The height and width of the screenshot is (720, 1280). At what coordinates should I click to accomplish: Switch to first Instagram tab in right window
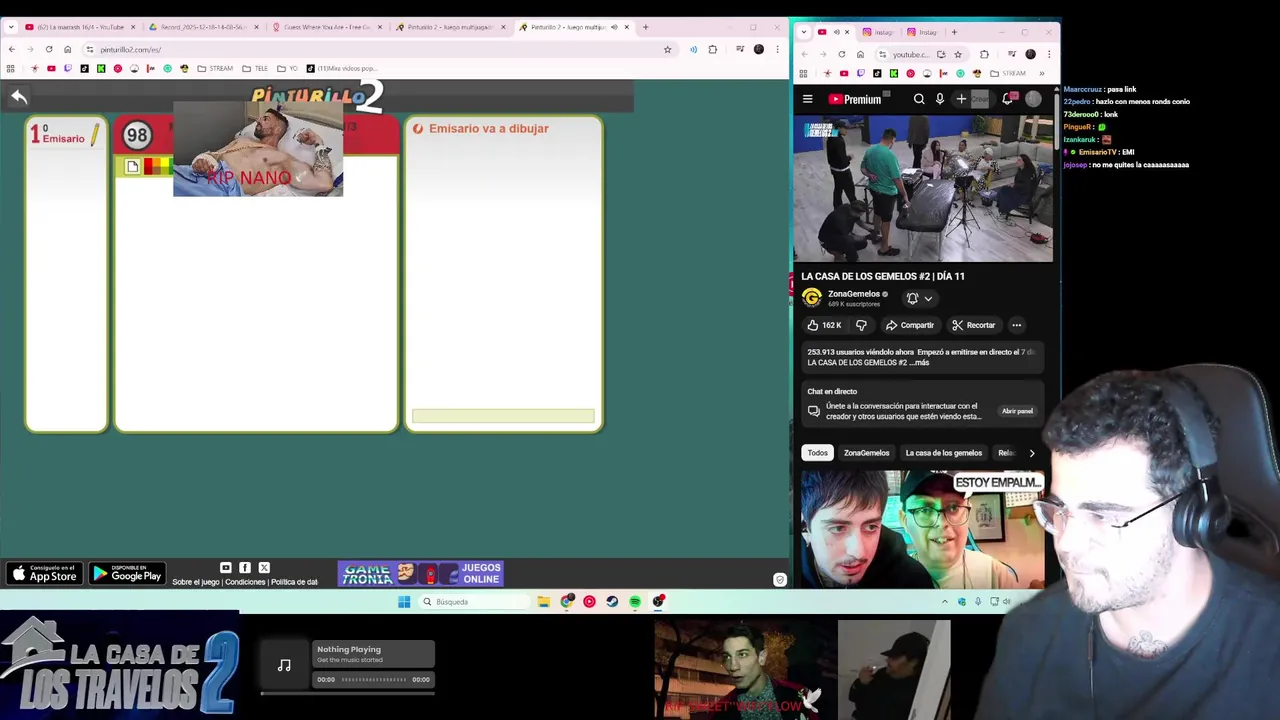click(877, 32)
